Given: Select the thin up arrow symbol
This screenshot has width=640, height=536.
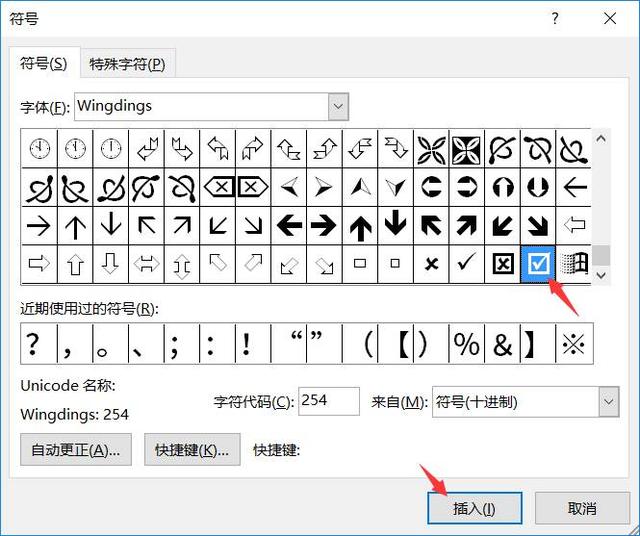Looking at the screenshot, I should [75, 225].
